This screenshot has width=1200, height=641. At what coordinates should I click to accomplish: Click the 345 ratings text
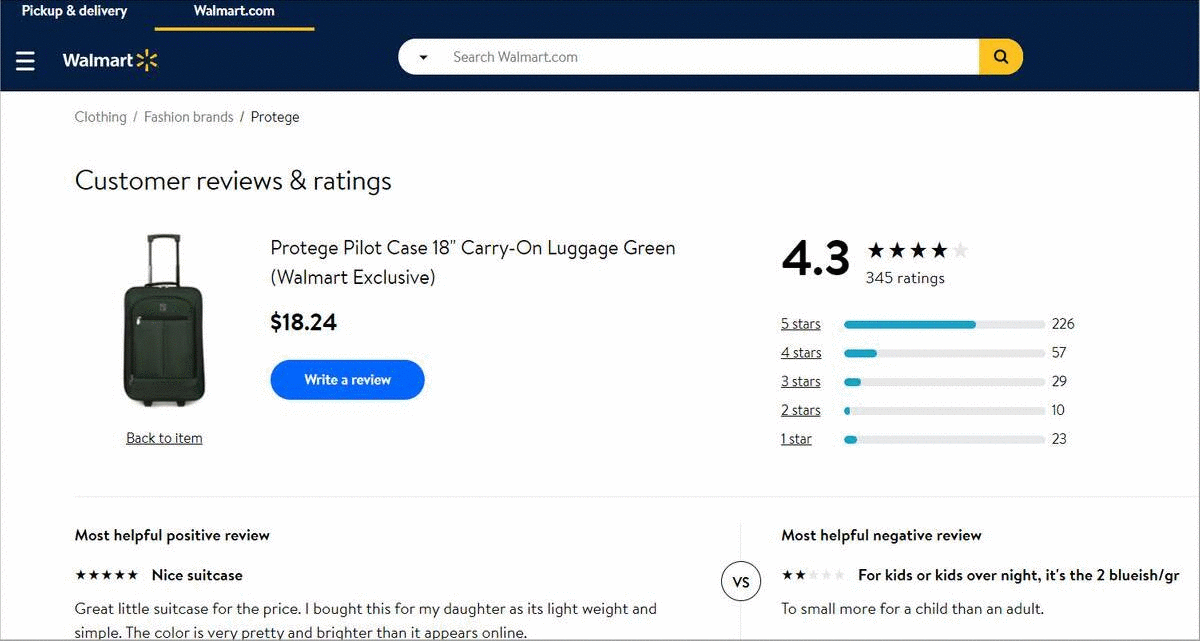pos(905,278)
